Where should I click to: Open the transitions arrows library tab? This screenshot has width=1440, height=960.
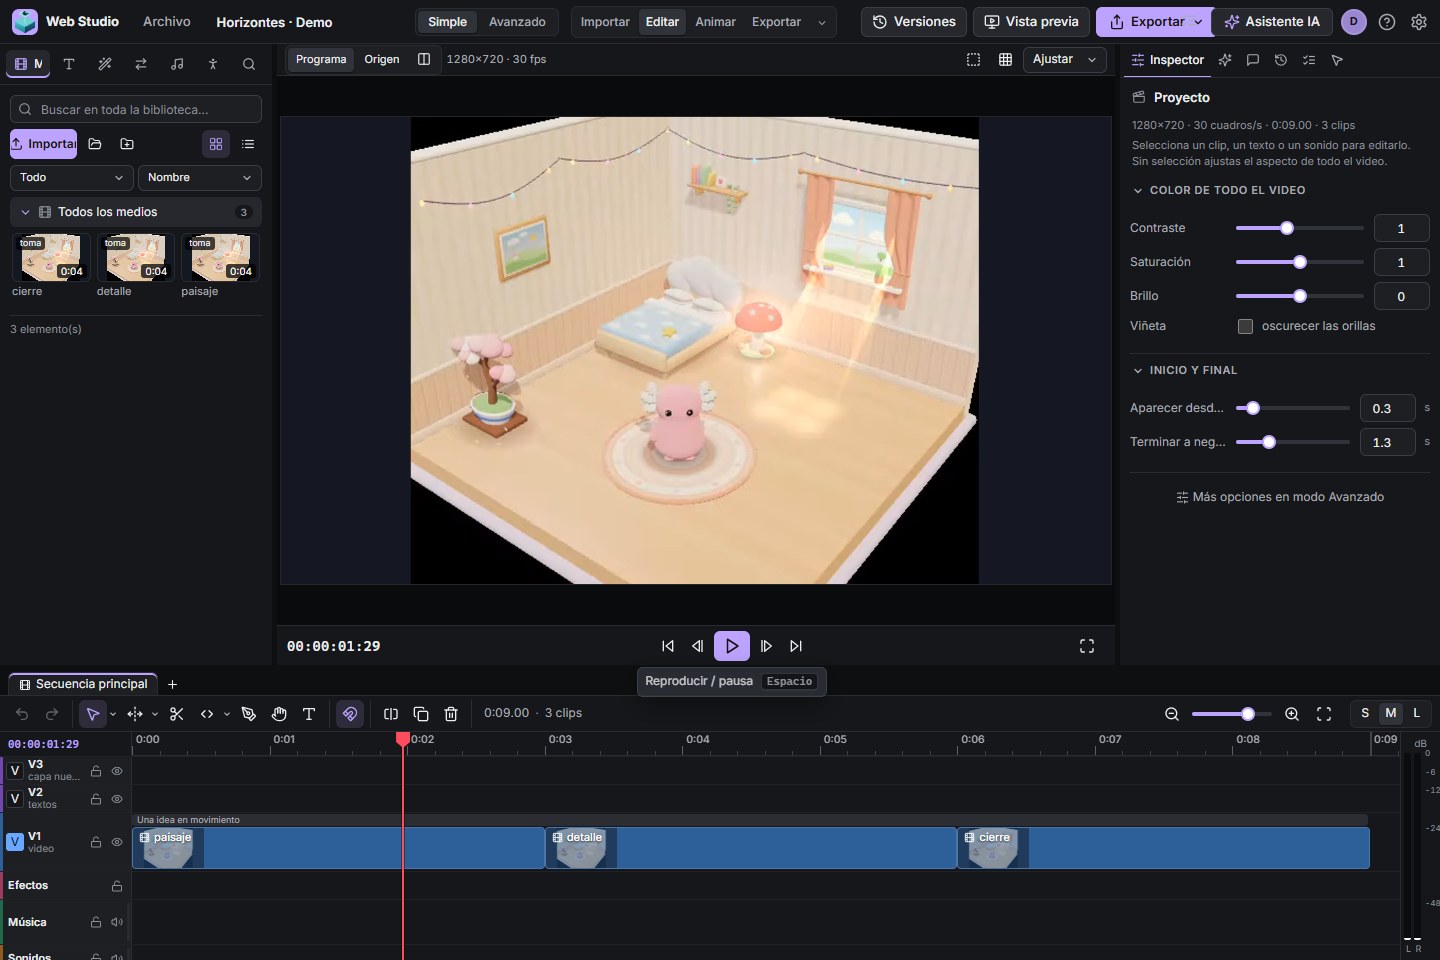141,64
